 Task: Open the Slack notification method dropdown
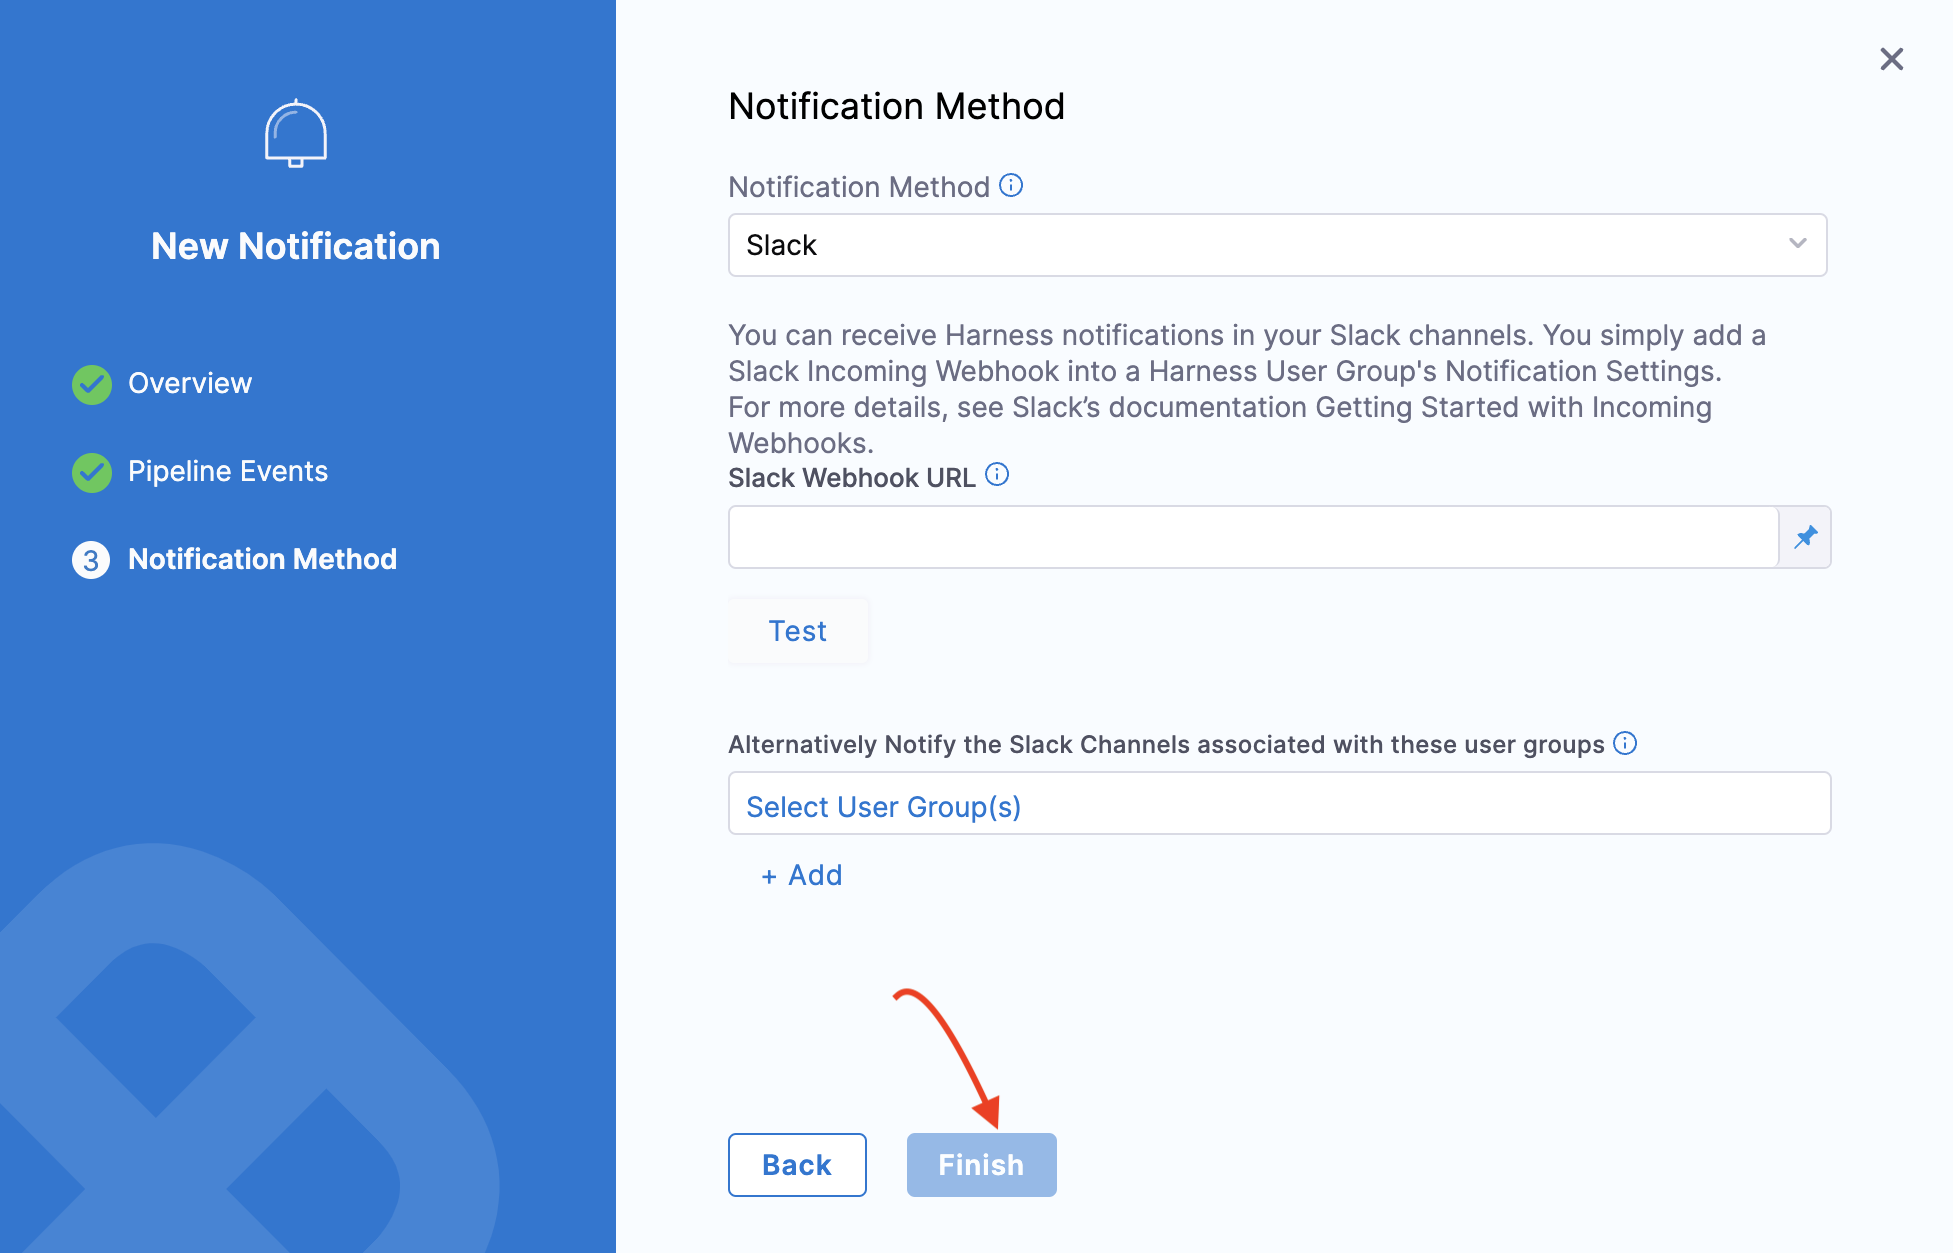click(x=1260, y=245)
